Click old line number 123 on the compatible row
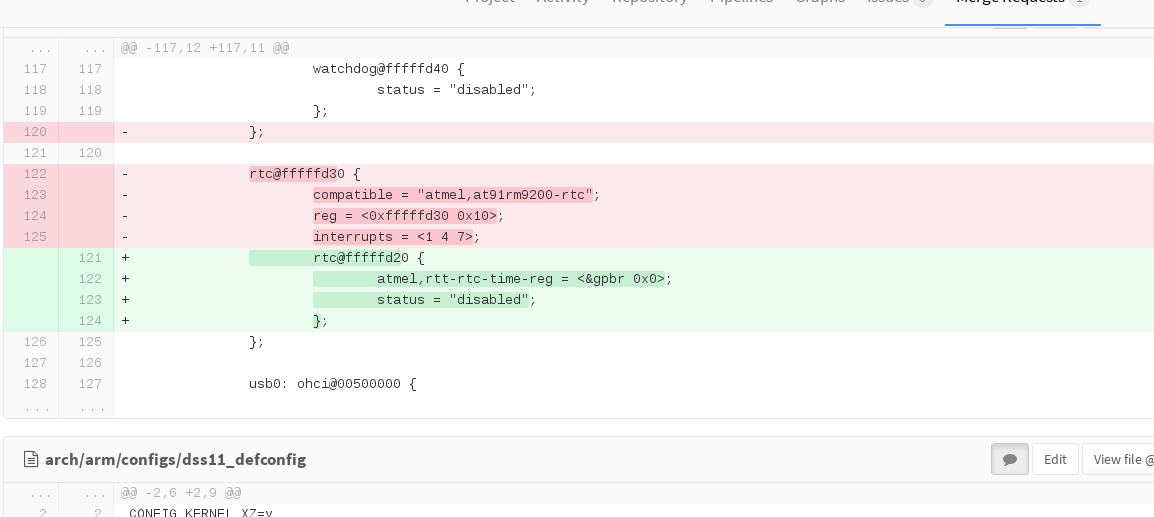 click(35, 194)
